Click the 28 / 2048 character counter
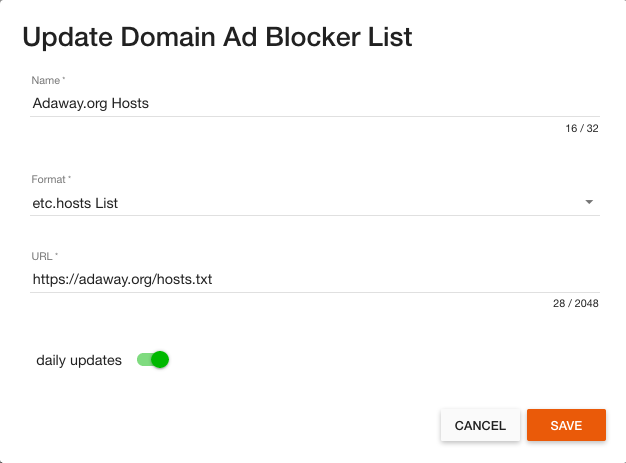The height and width of the screenshot is (463, 626). pyautogui.click(x=576, y=303)
